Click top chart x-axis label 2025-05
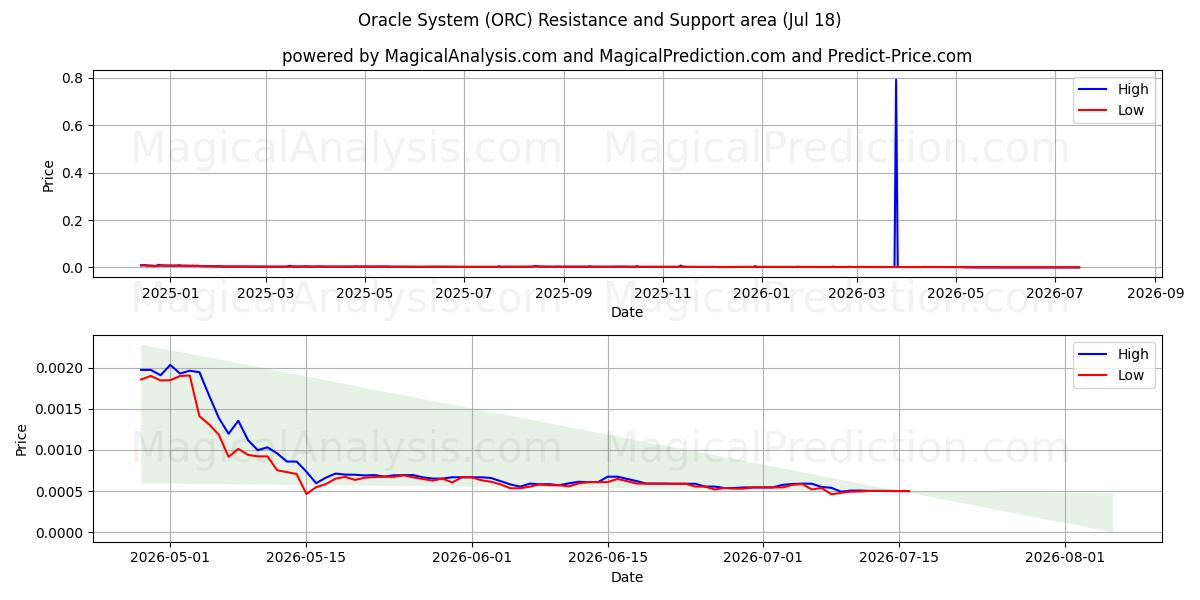This screenshot has width=1200, height=600. pos(365,293)
